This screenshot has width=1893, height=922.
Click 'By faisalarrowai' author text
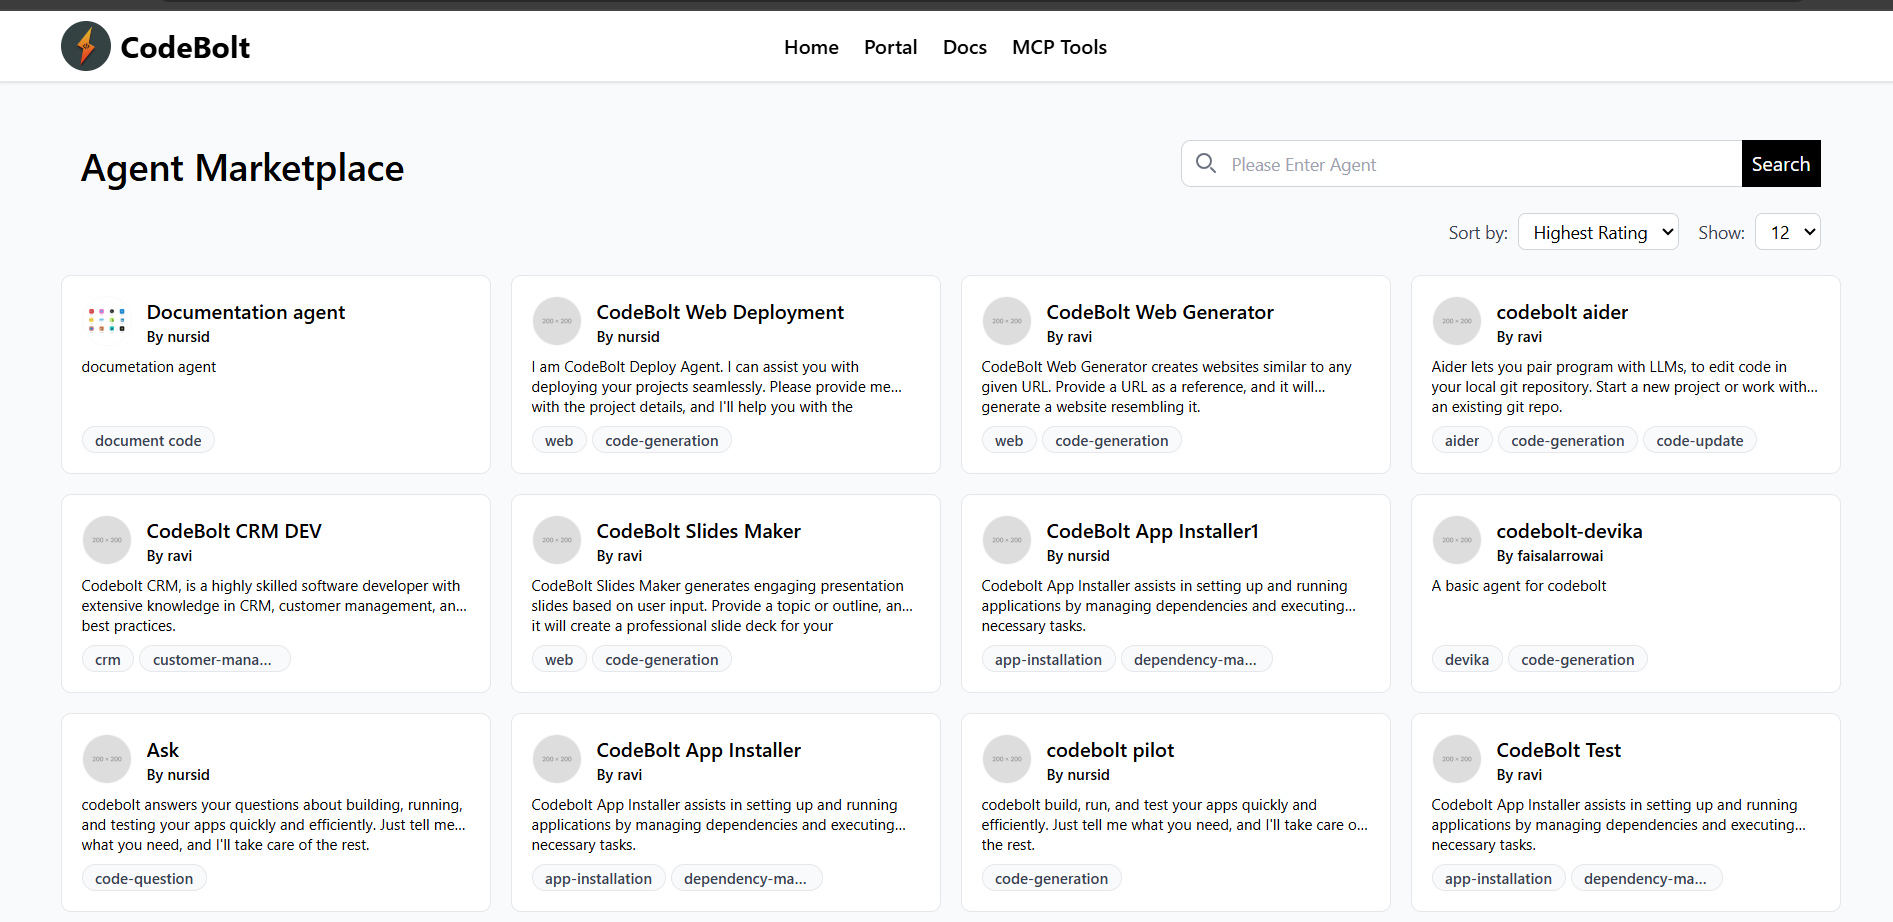coord(1550,556)
